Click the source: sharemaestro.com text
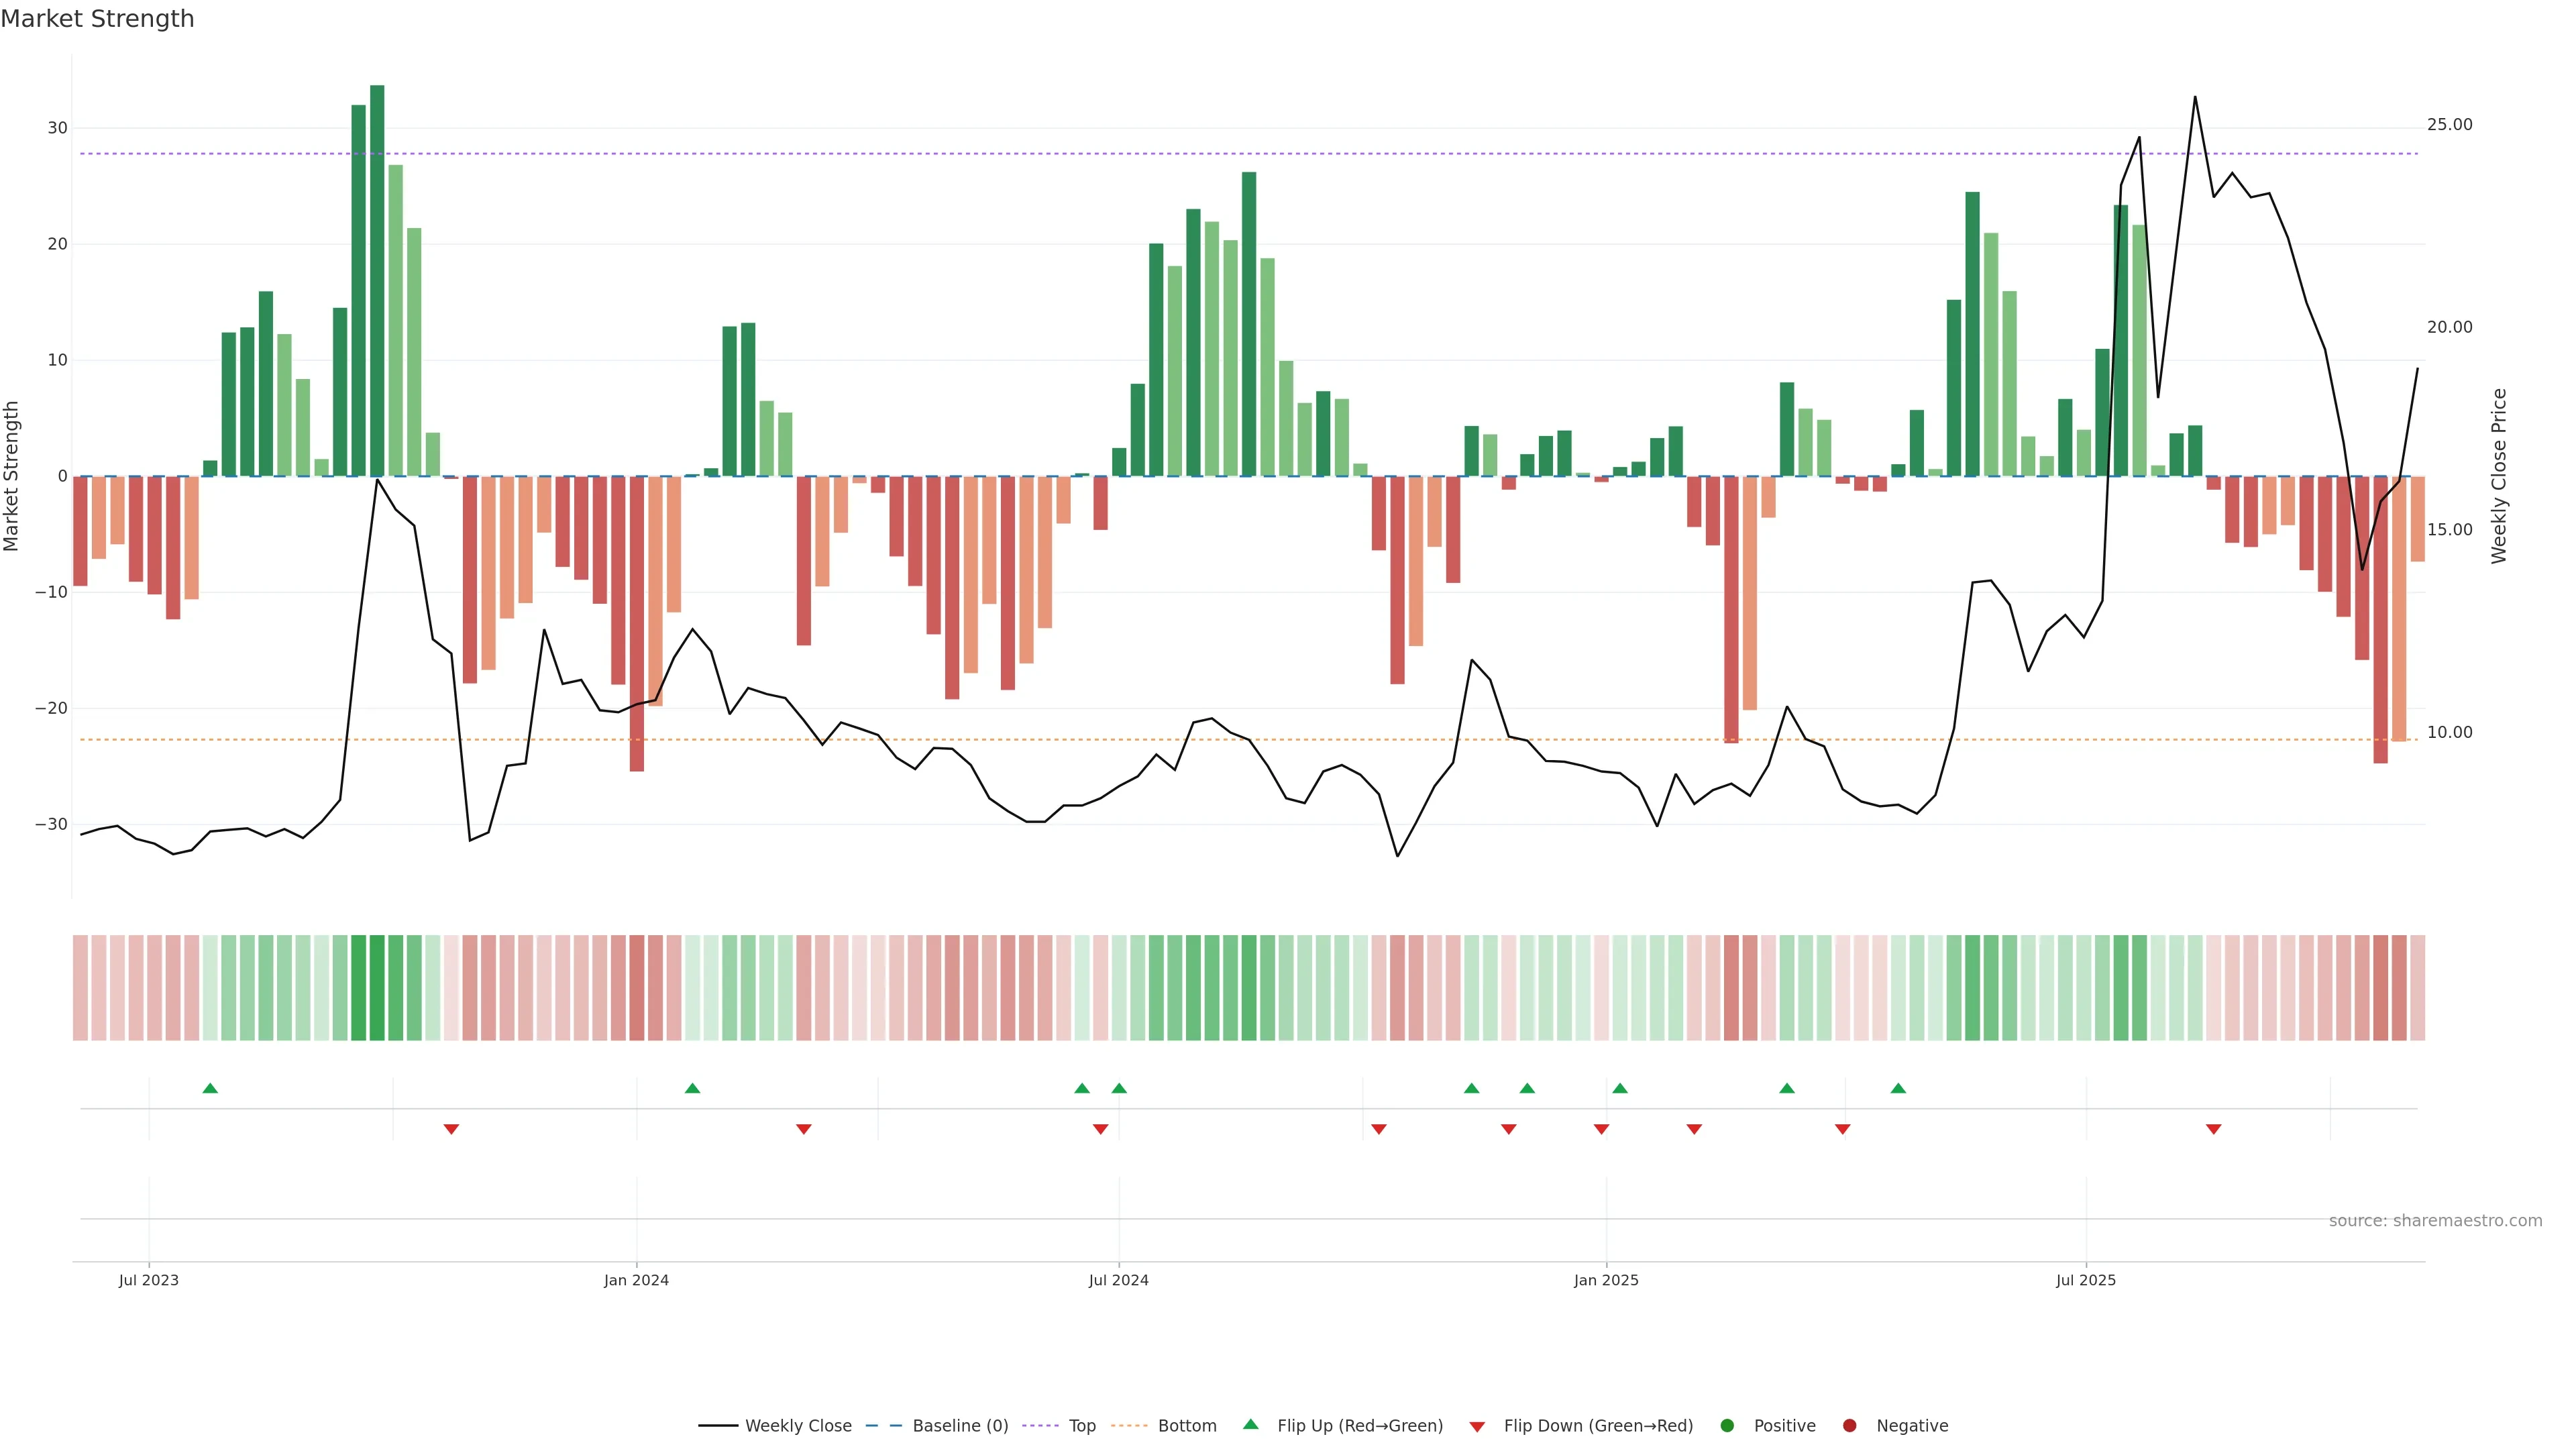 (x=2435, y=1221)
